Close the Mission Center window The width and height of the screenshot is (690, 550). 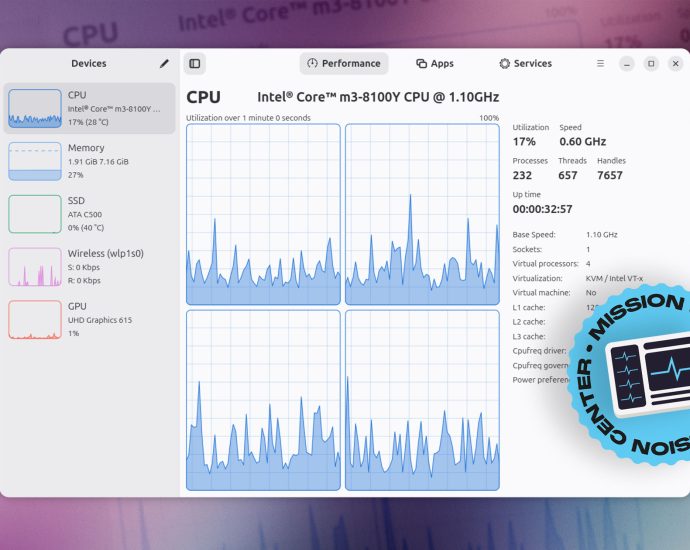pos(675,64)
